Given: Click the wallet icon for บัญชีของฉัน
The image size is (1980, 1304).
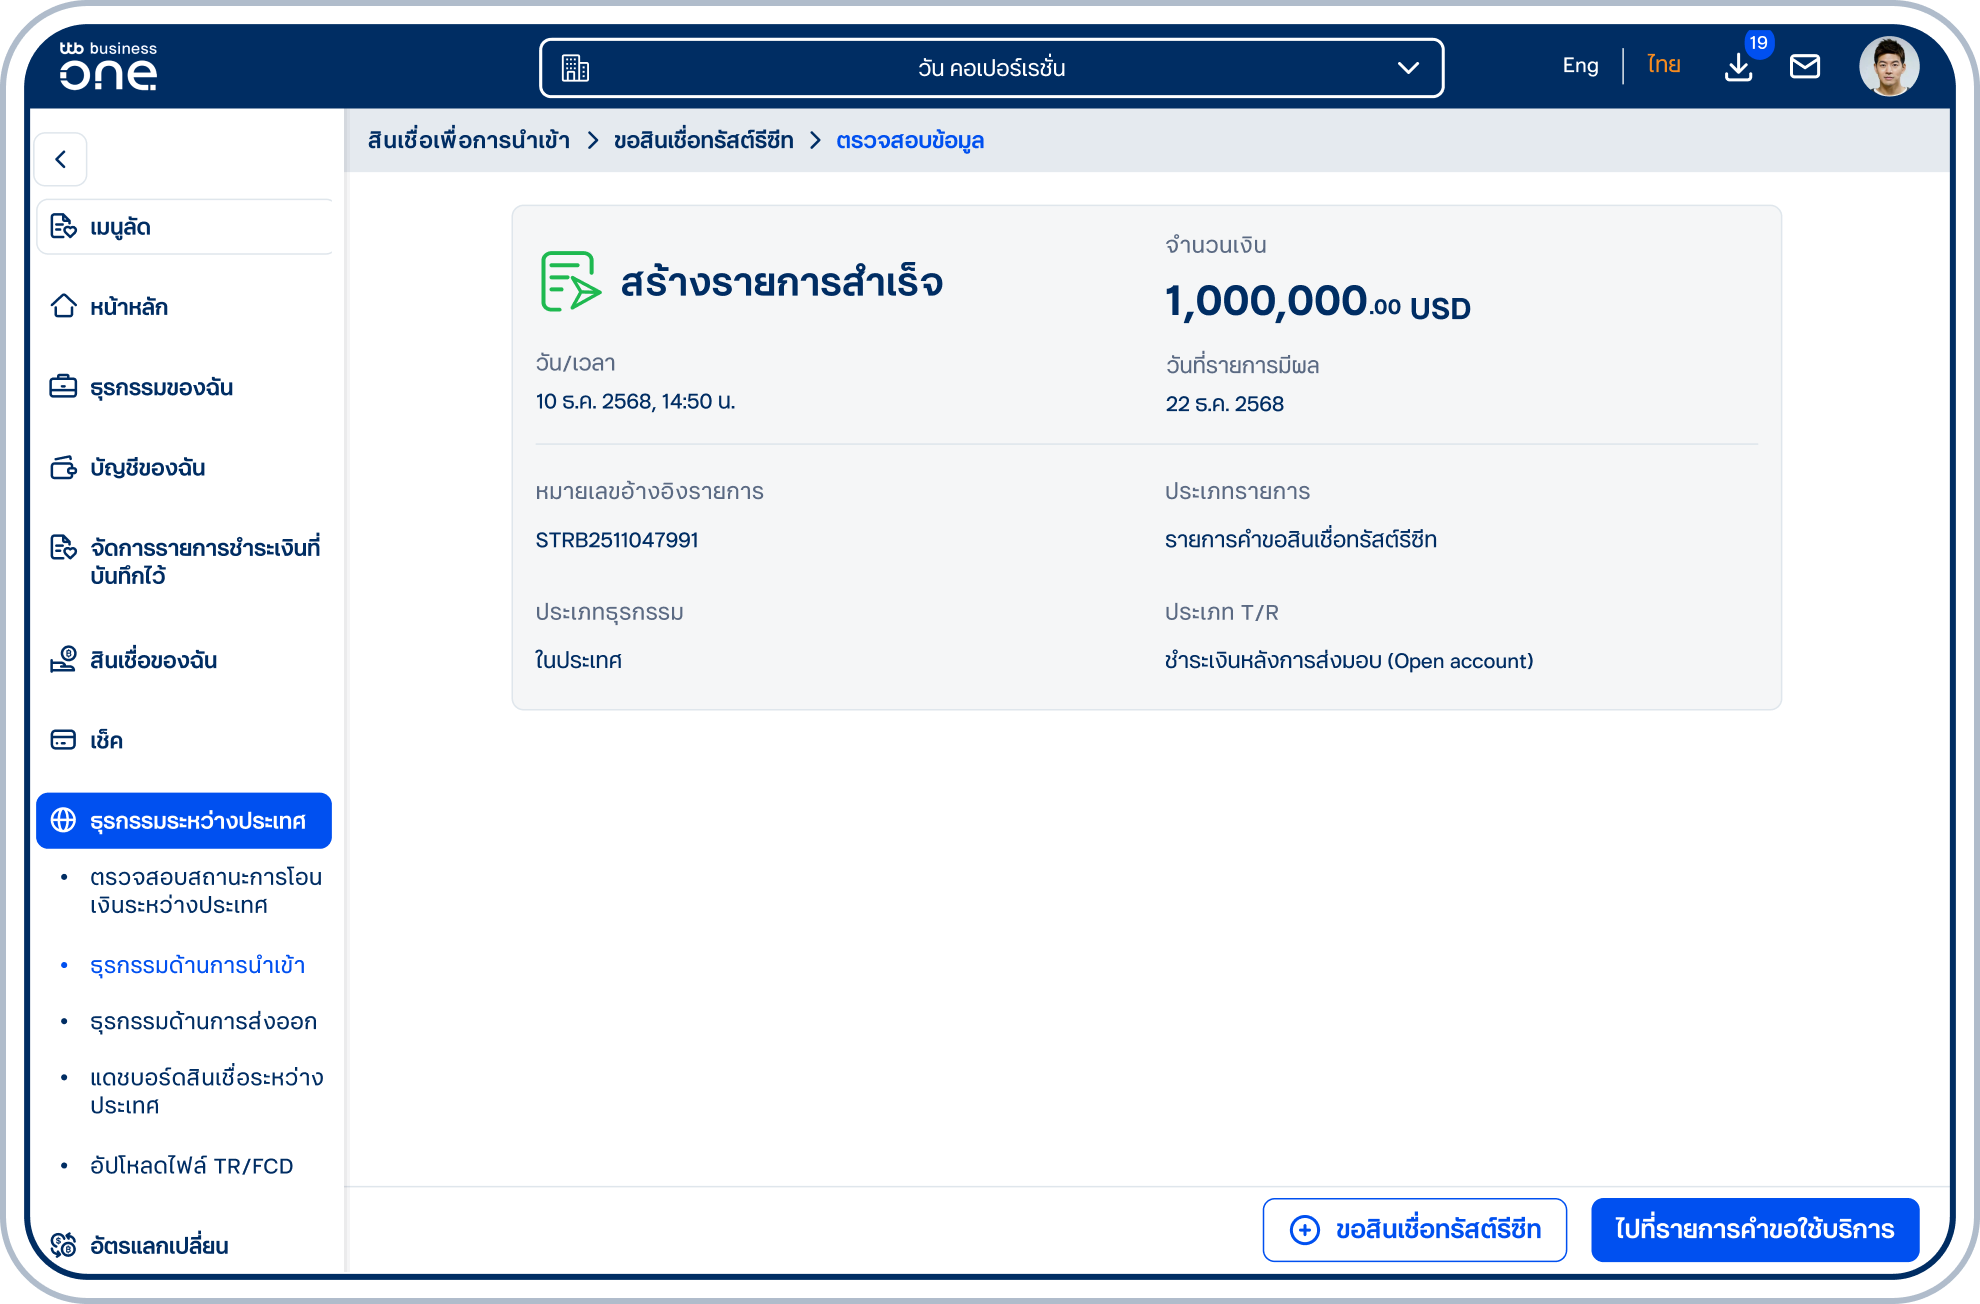Looking at the screenshot, I should coord(64,467).
